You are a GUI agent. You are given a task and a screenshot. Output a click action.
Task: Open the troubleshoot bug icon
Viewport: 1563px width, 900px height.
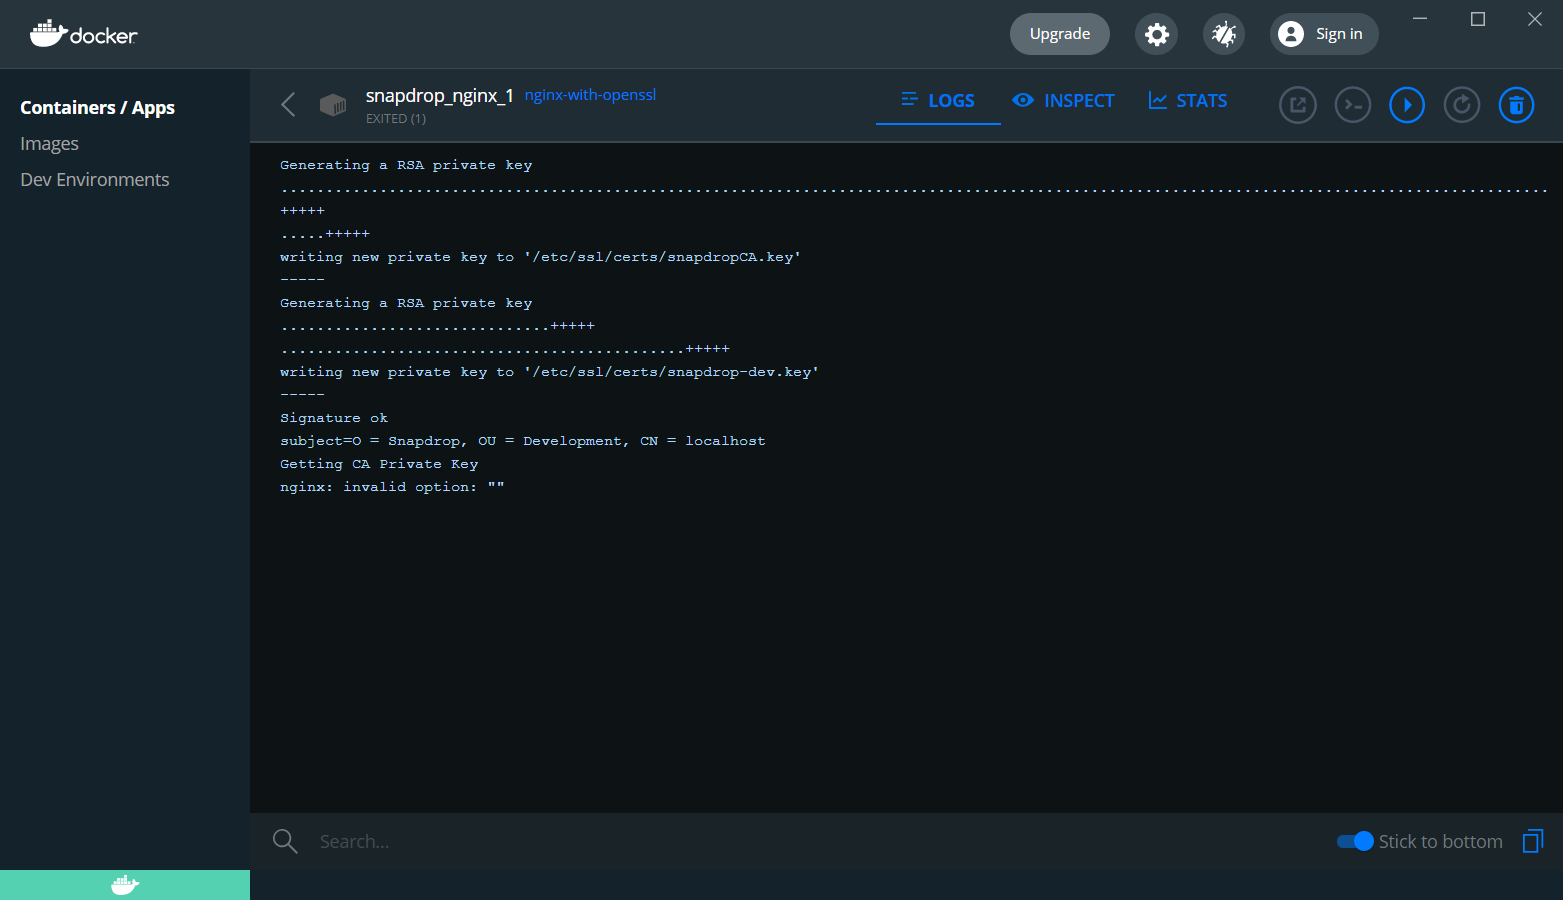click(1223, 34)
